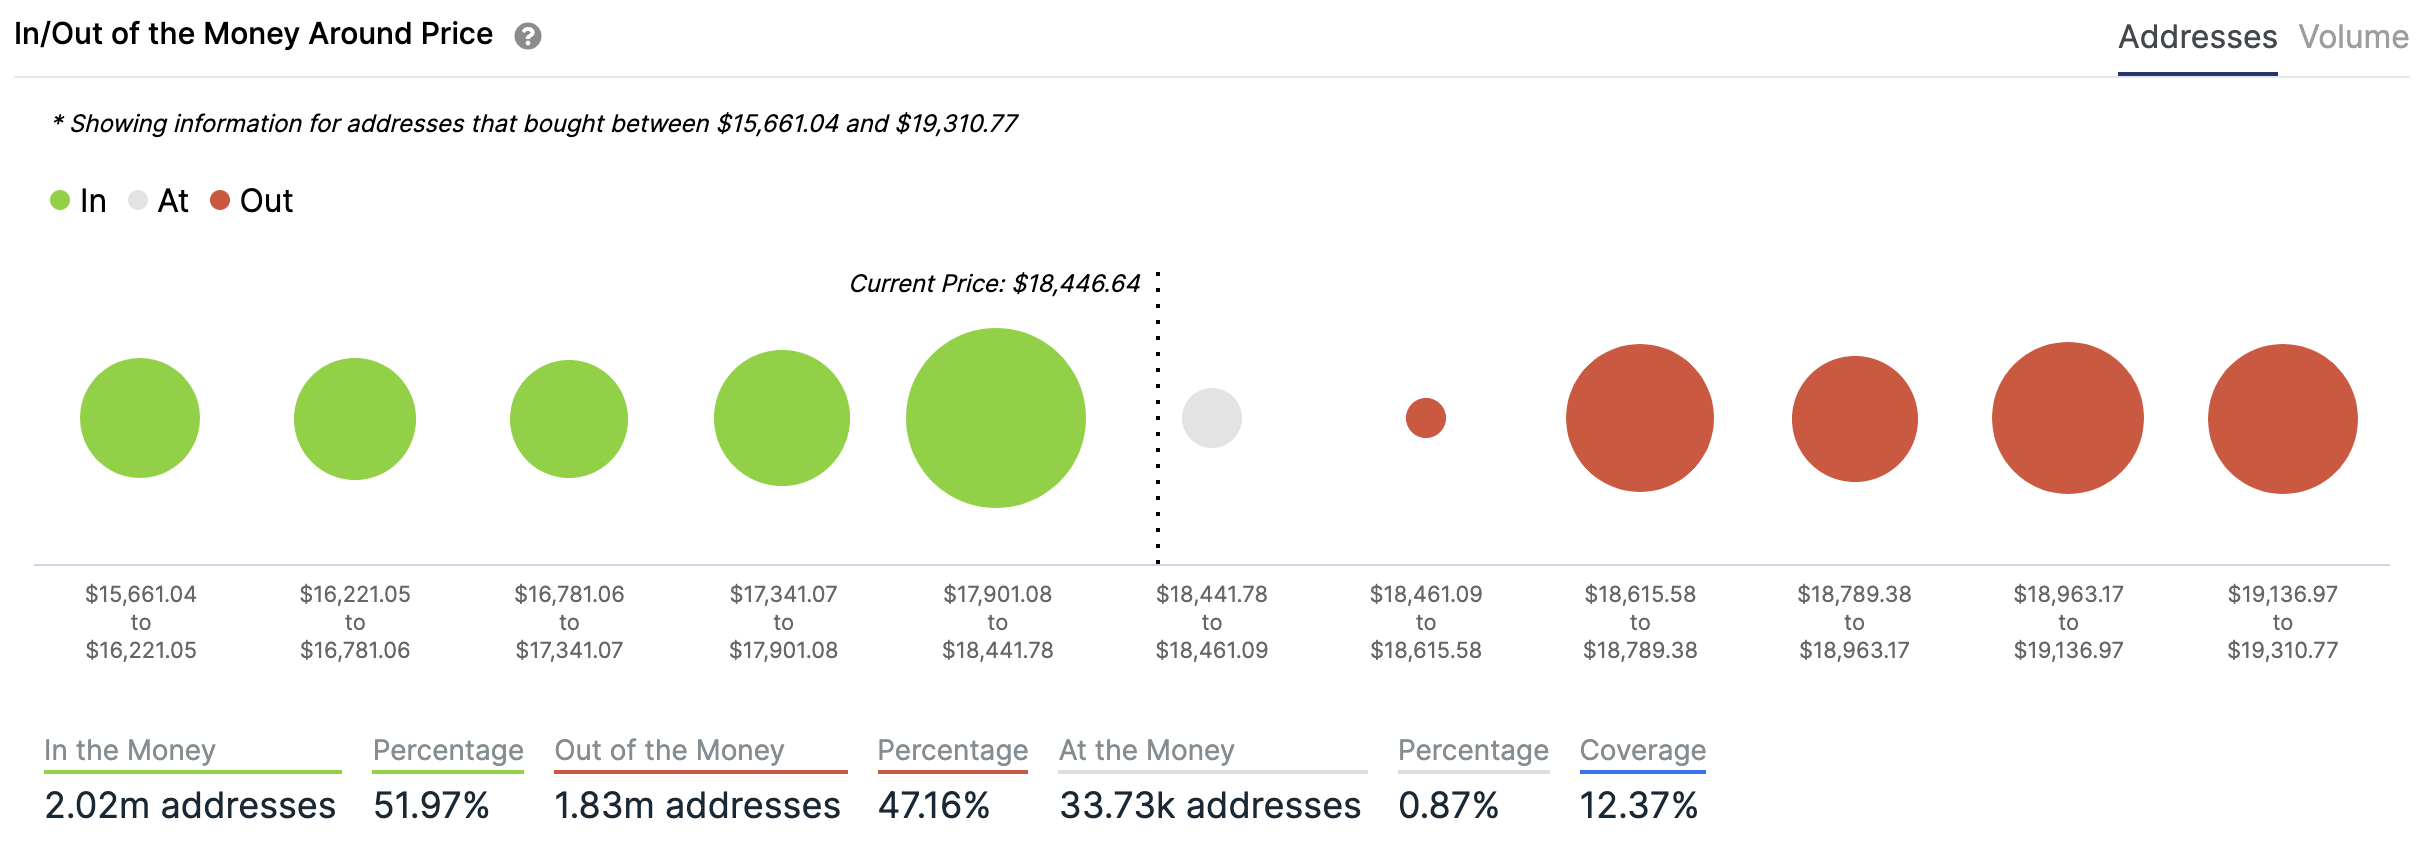Click green bubble for $15,661.04 to $16,221.05

coord(140,418)
